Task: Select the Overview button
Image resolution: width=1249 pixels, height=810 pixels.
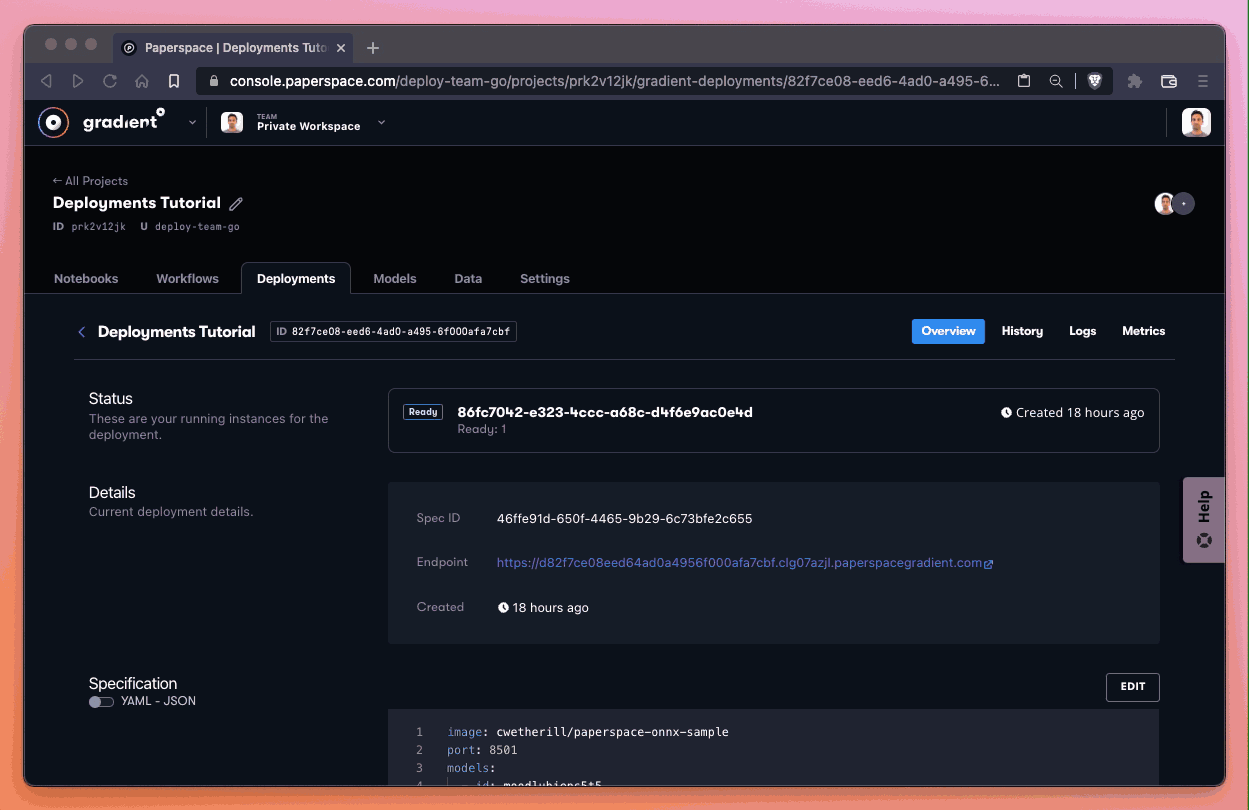Action: [x=948, y=331]
